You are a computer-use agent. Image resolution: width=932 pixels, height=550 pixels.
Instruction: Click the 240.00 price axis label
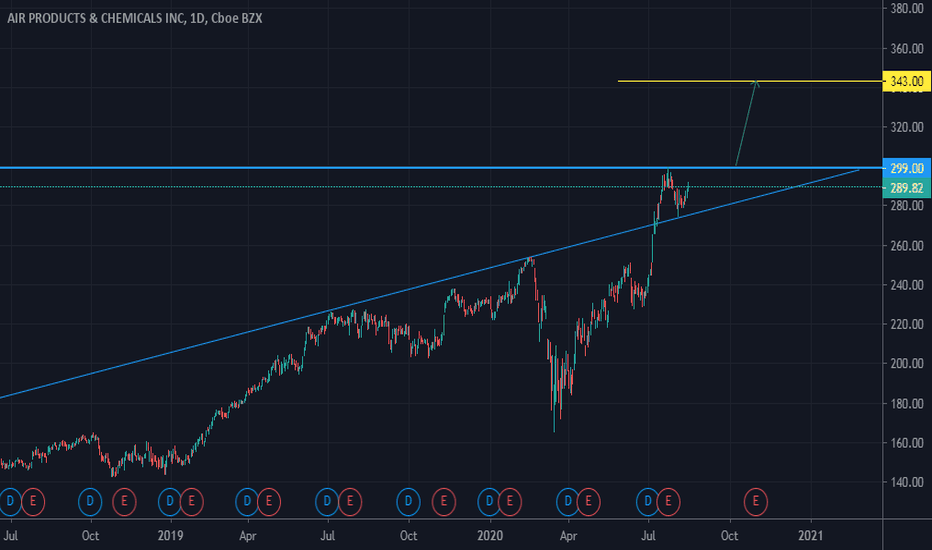[x=907, y=285]
